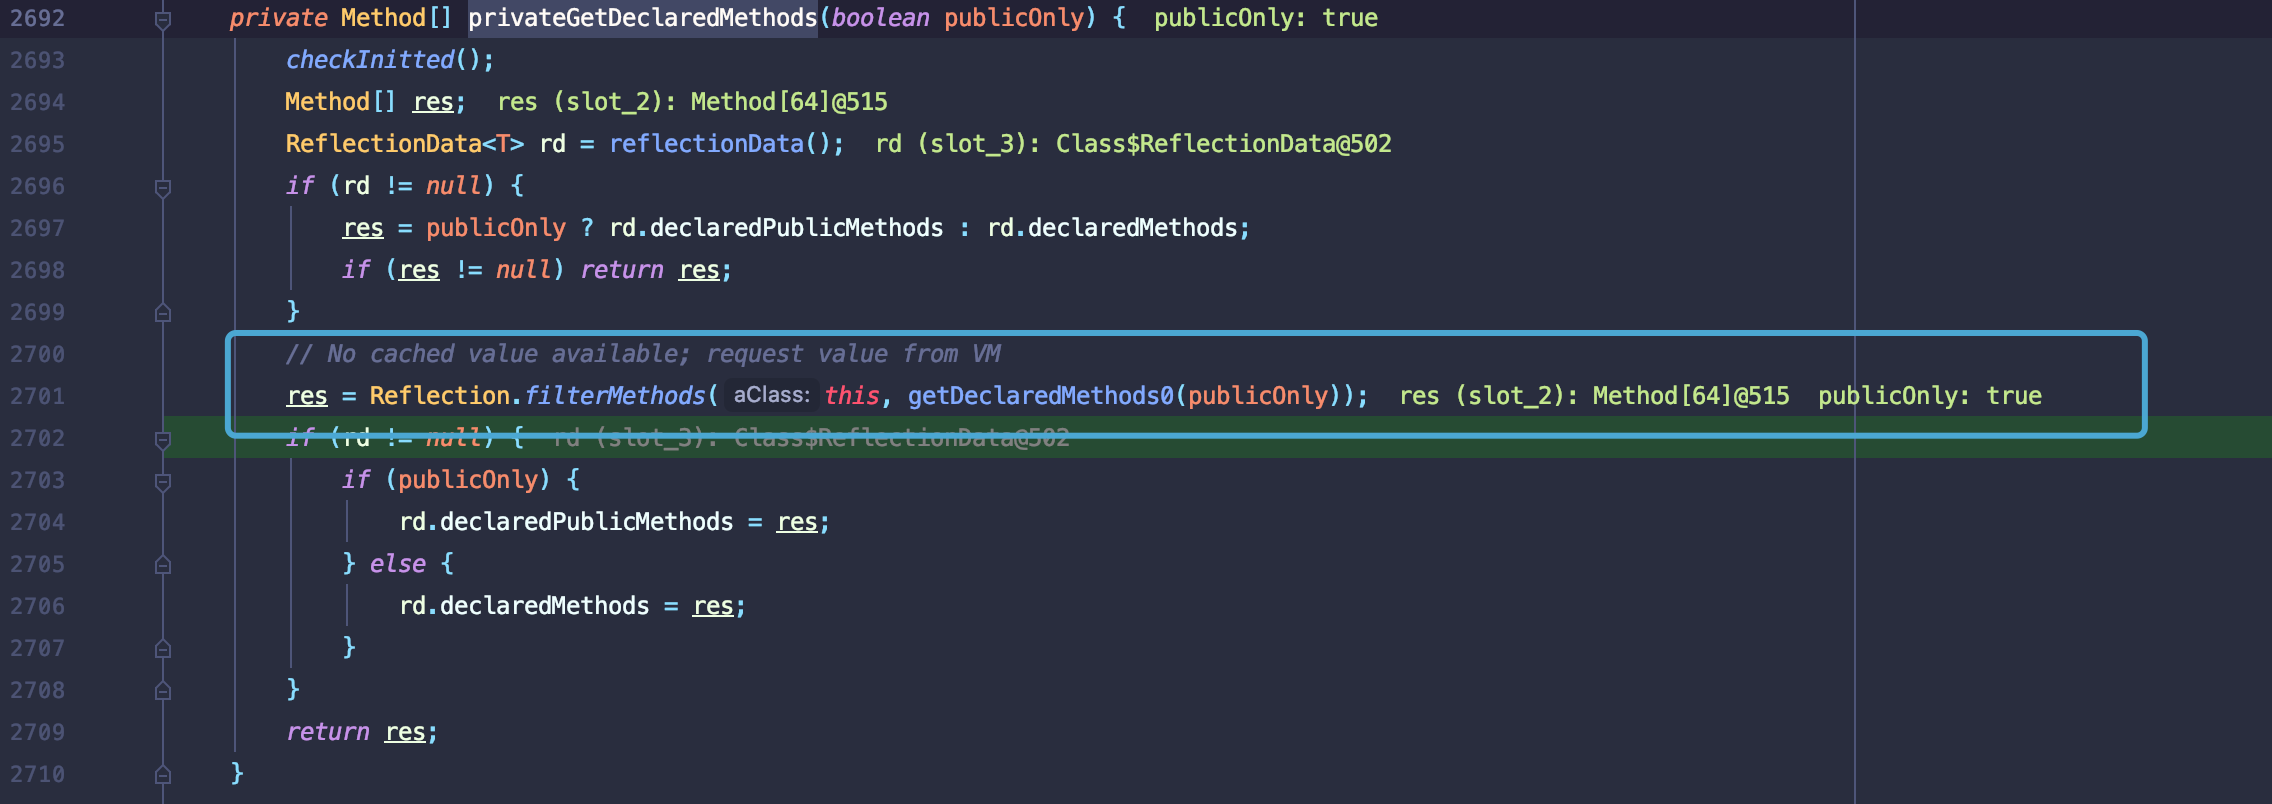Click the filterMethods method call
The height and width of the screenshot is (804, 2272).
[614, 397]
